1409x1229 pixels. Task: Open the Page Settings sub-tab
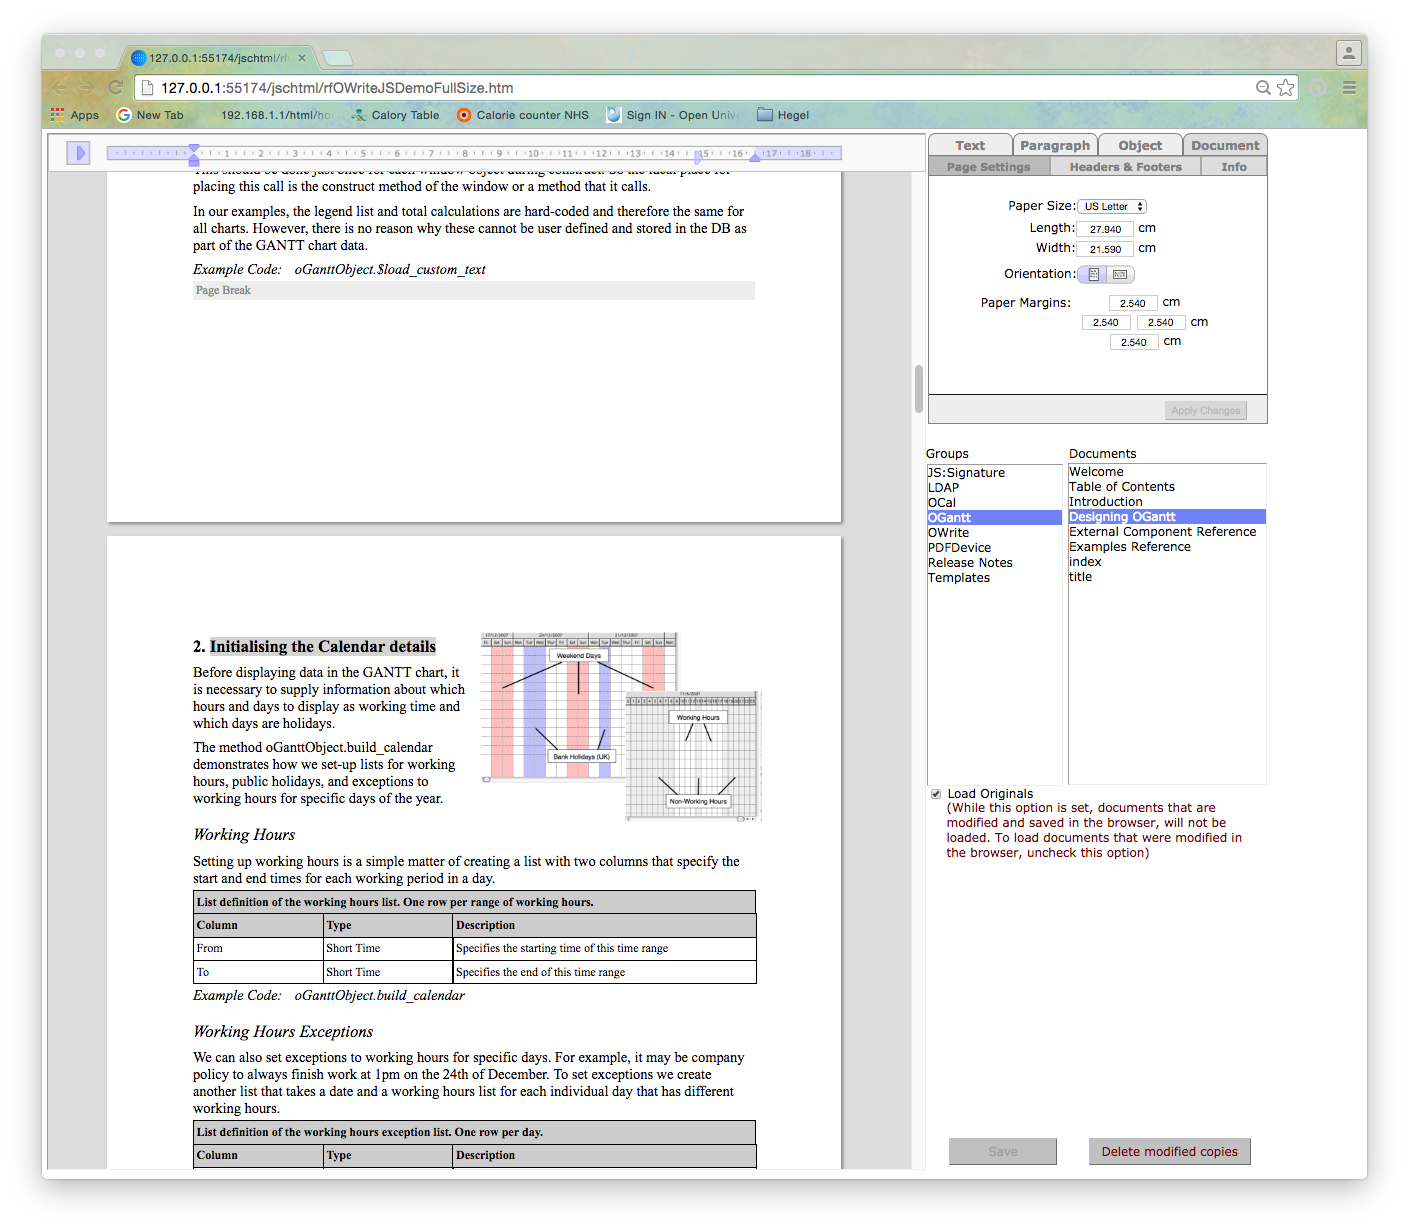(x=988, y=167)
